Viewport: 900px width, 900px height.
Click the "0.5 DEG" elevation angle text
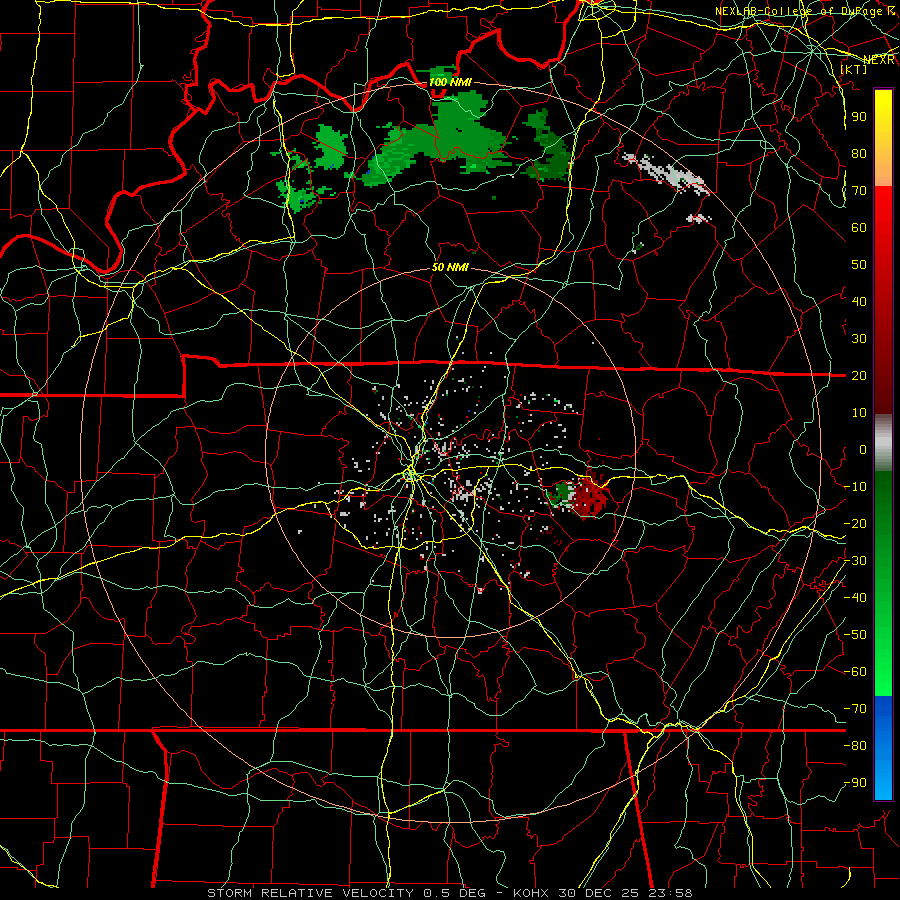pos(454,893)
